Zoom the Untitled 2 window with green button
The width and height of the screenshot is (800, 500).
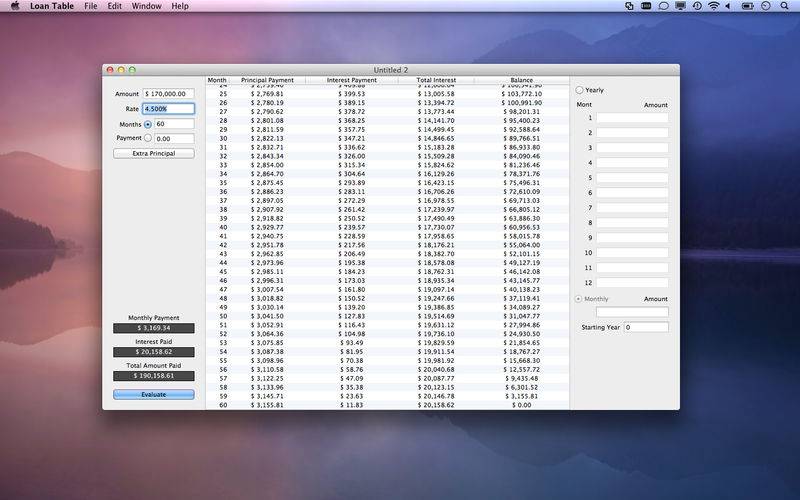(132, 70)
